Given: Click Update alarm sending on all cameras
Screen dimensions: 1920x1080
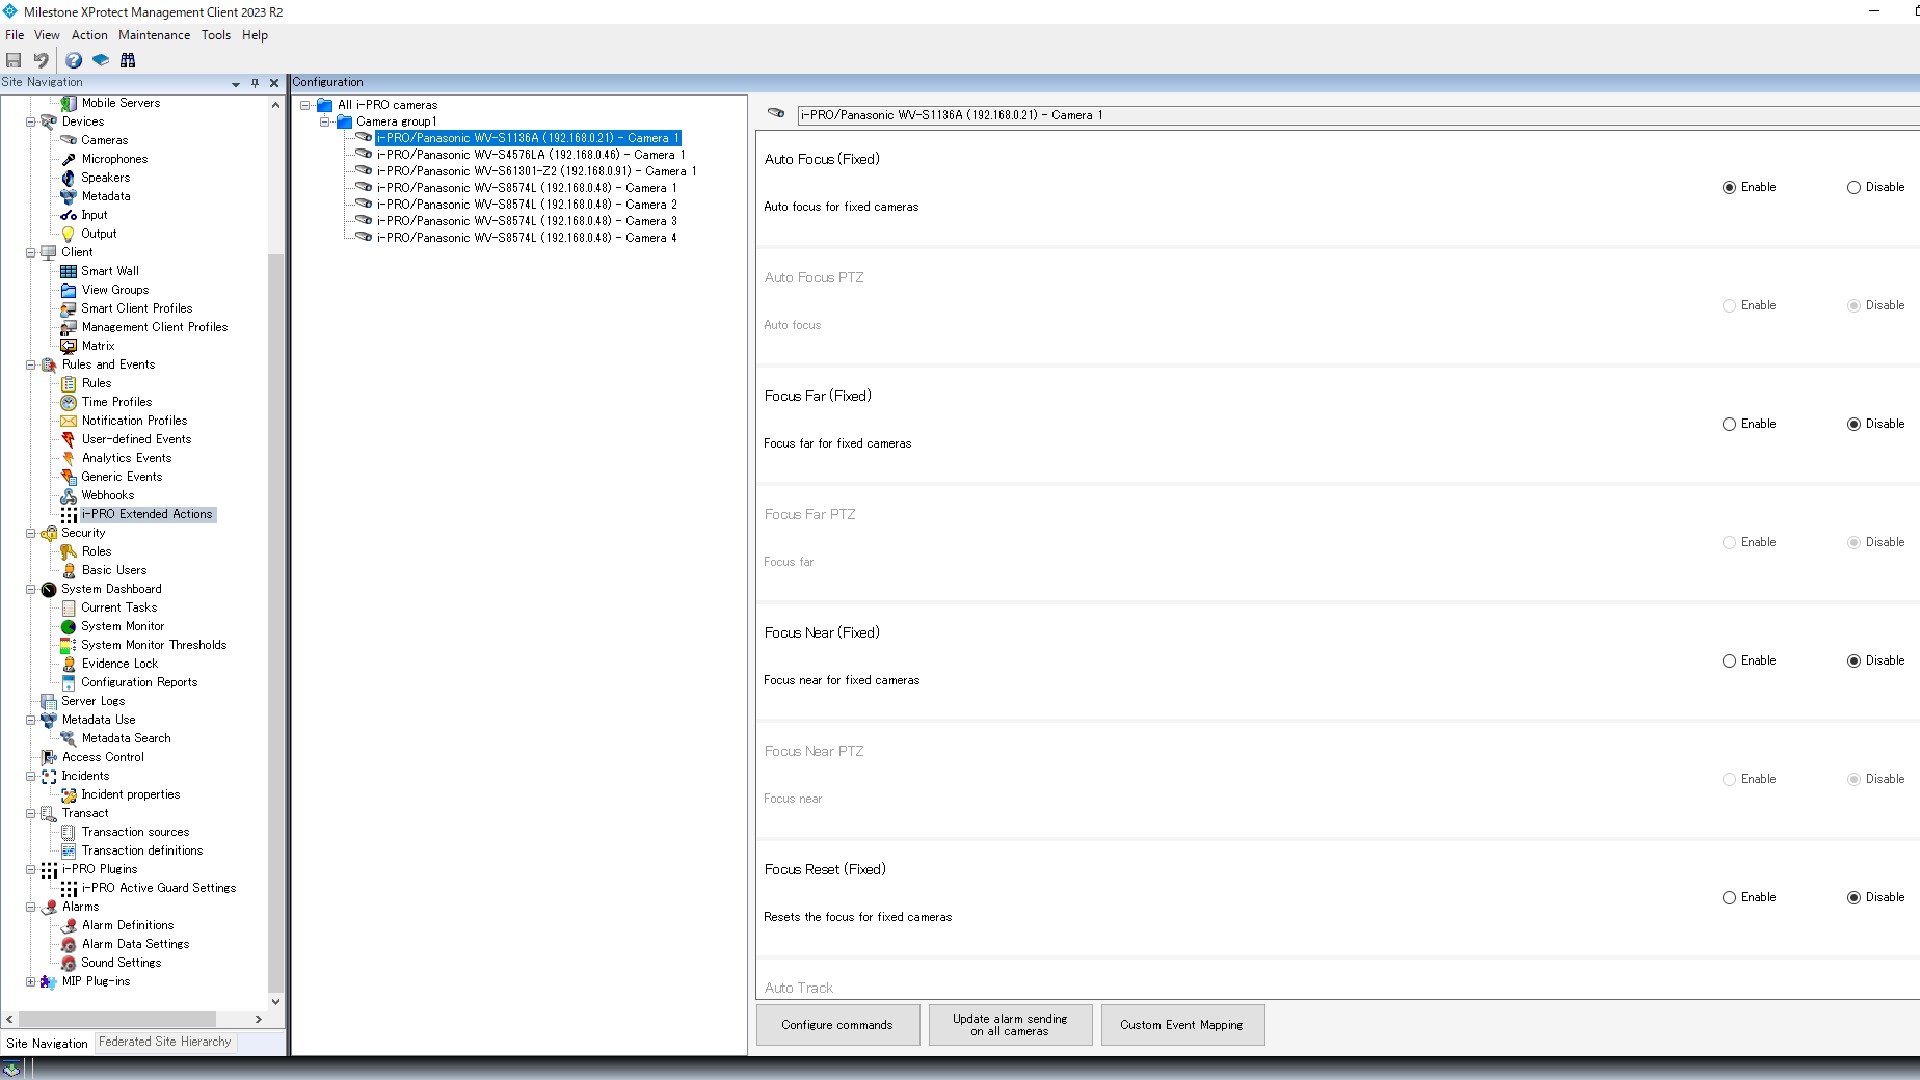Looking at the screenshot, I should click(1010, 1025).
